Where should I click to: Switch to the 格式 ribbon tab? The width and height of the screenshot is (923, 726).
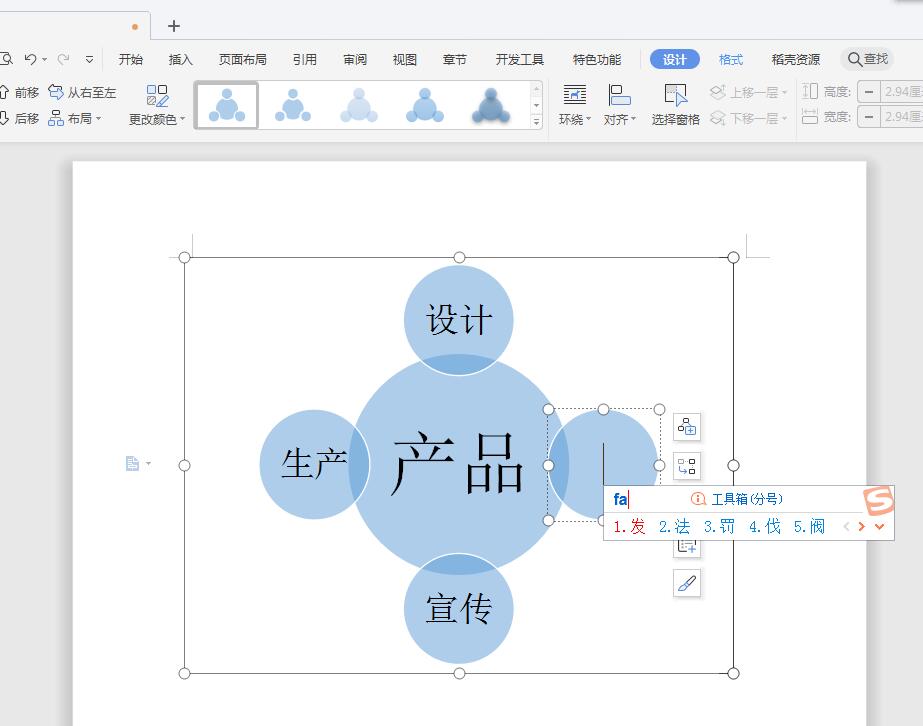pos(730,59)
